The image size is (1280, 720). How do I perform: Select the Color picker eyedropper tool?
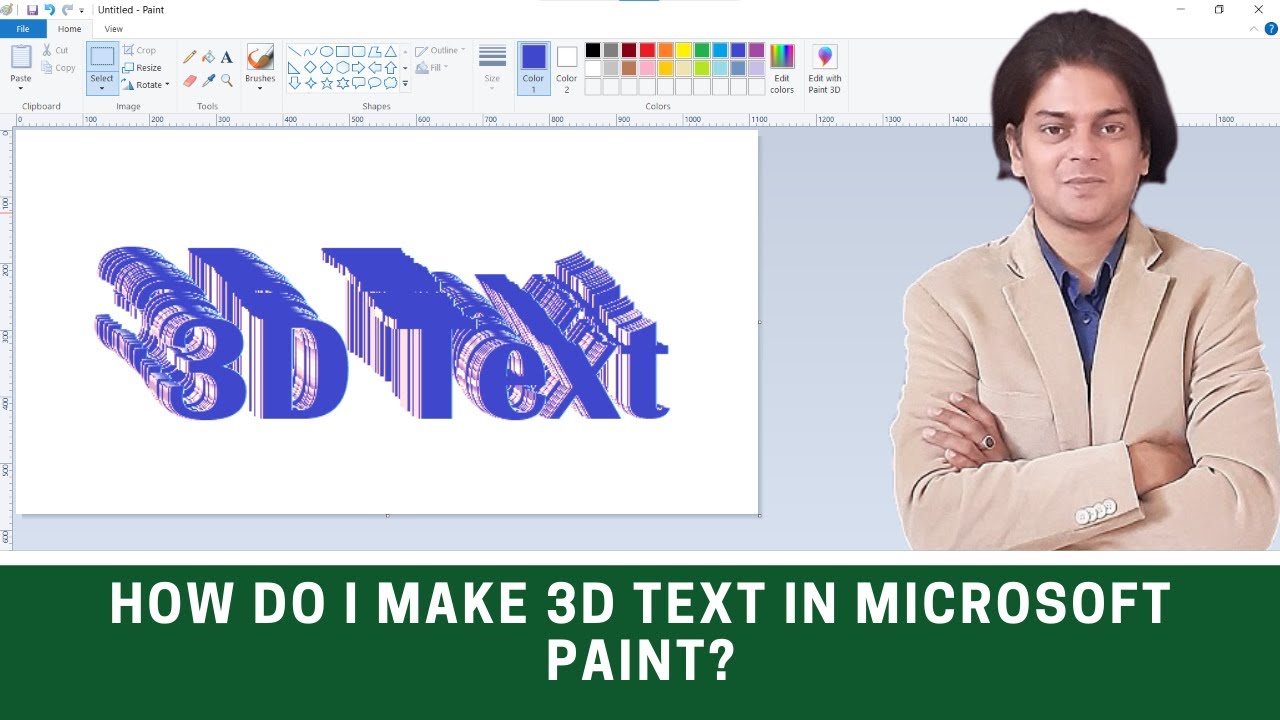pyautogui.click(x=208, y=80)
